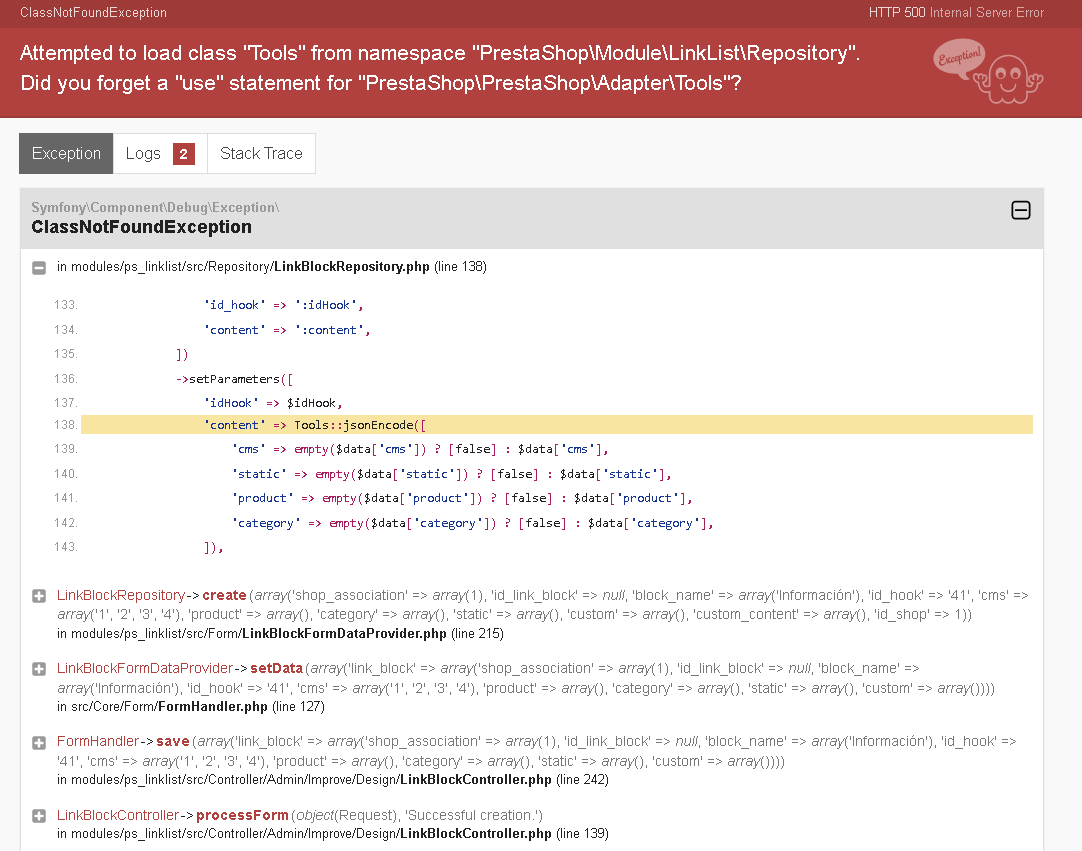Click code line 141 product entry
Viewport: 1082px width, 851px height.
(462, 498)
